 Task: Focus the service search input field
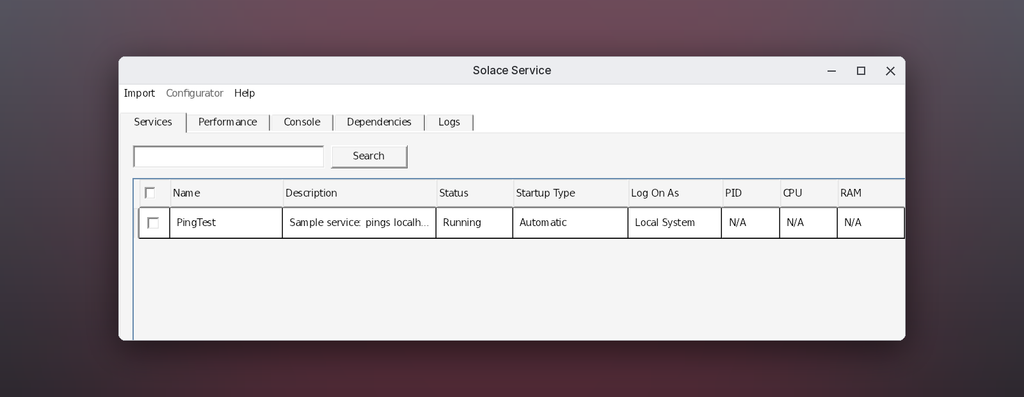click(x=229, y=157)
